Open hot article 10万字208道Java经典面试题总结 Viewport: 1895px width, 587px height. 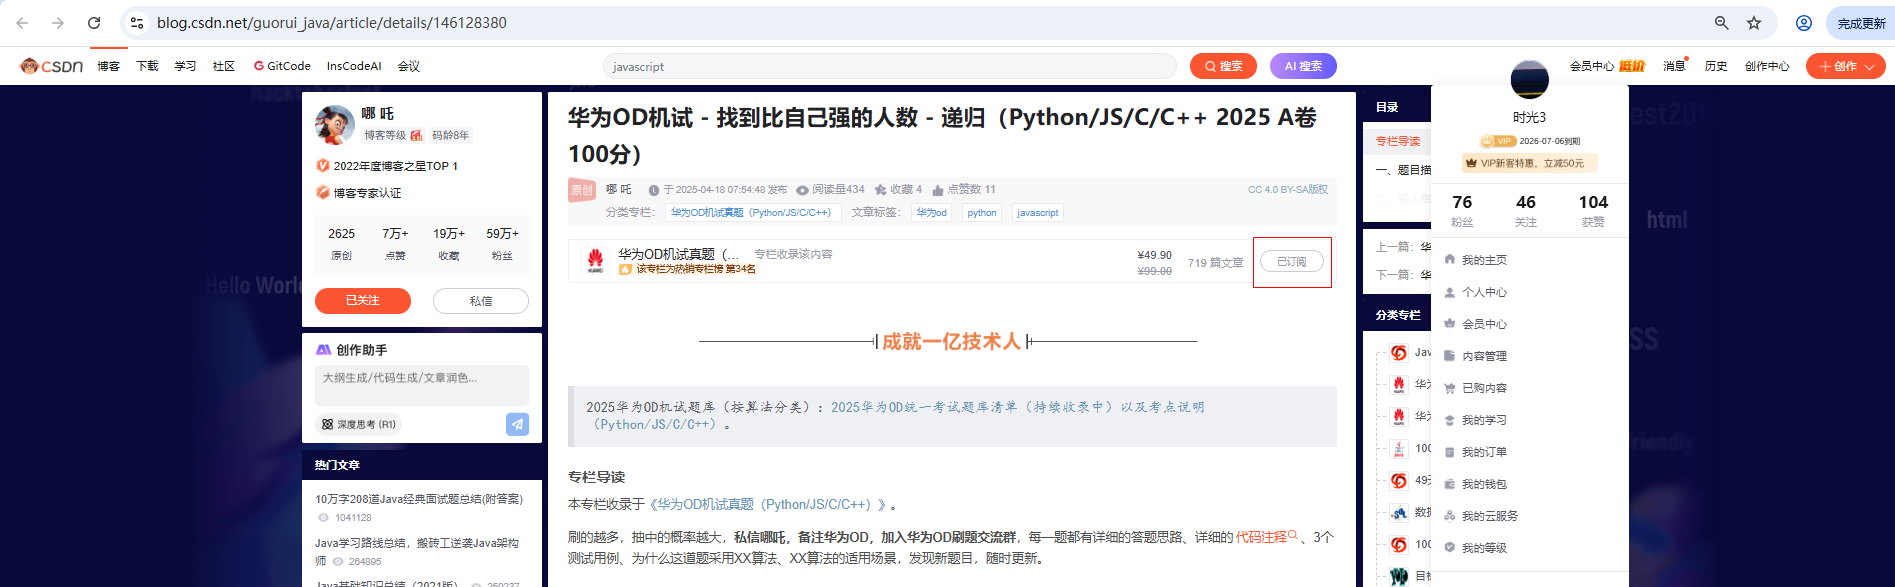(x=419, y=499)
